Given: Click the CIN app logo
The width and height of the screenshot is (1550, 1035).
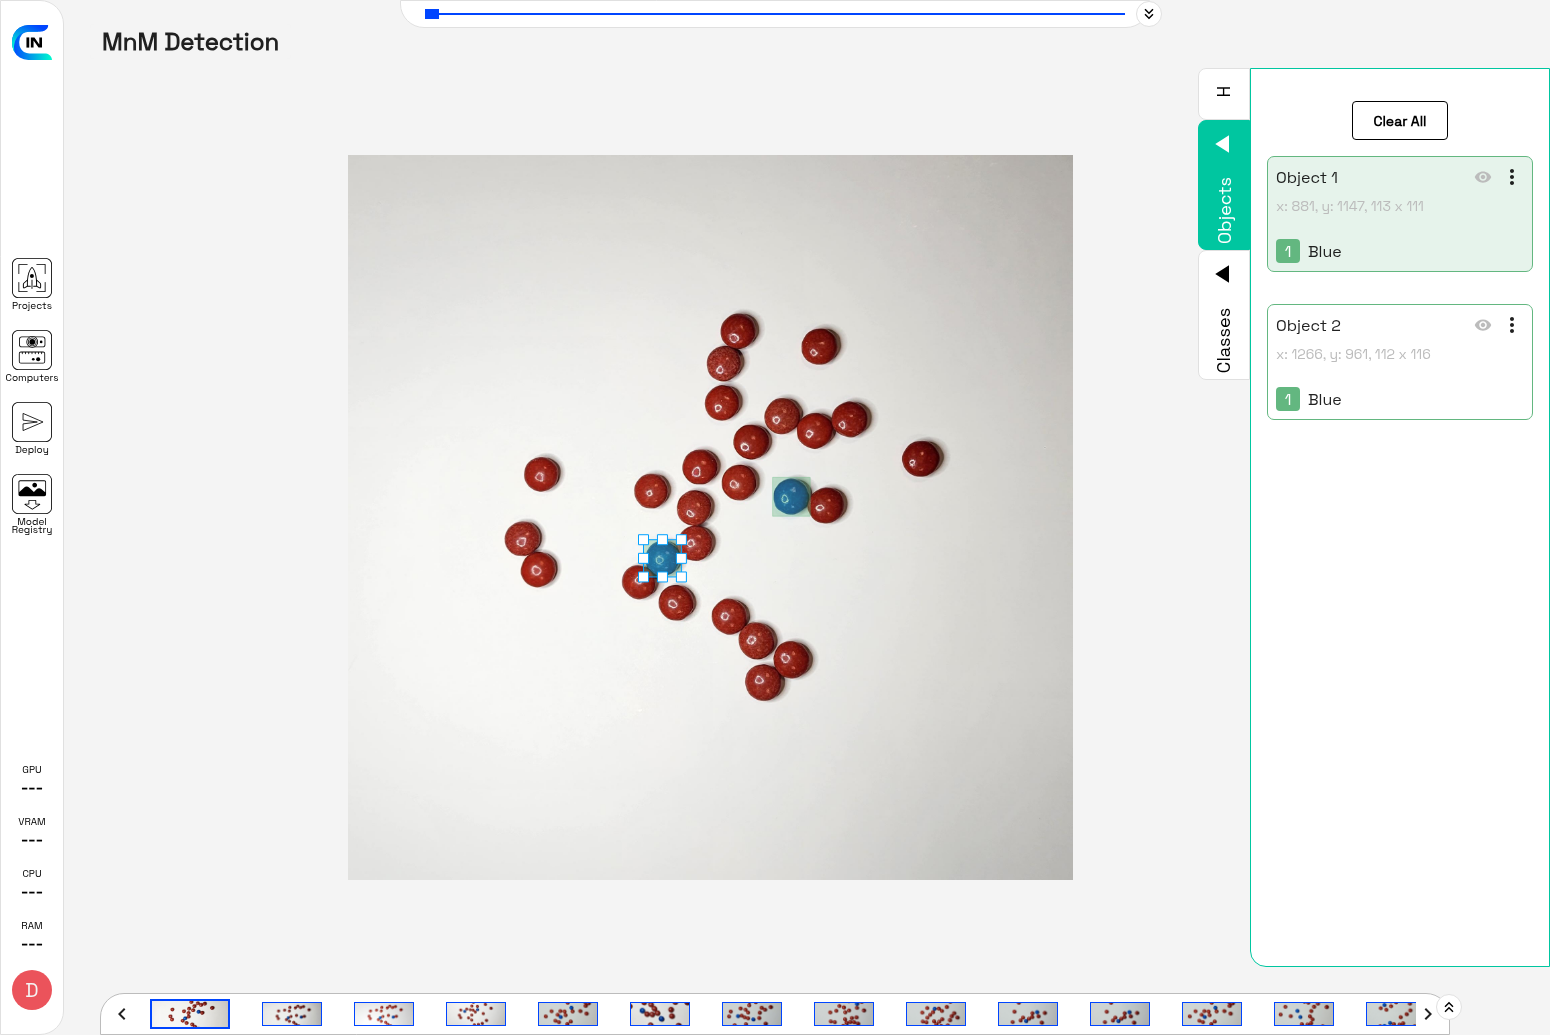Looking at the screenshot, I should (x=32, y=43).
